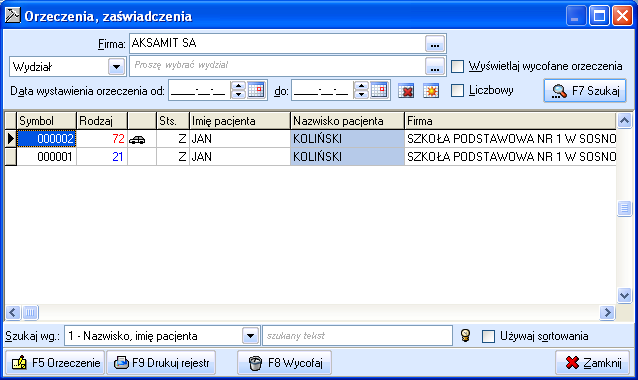Click the szukany tekst search field
Image resolution: width=638 pixels, height=380 pixels.
[357, 336]
